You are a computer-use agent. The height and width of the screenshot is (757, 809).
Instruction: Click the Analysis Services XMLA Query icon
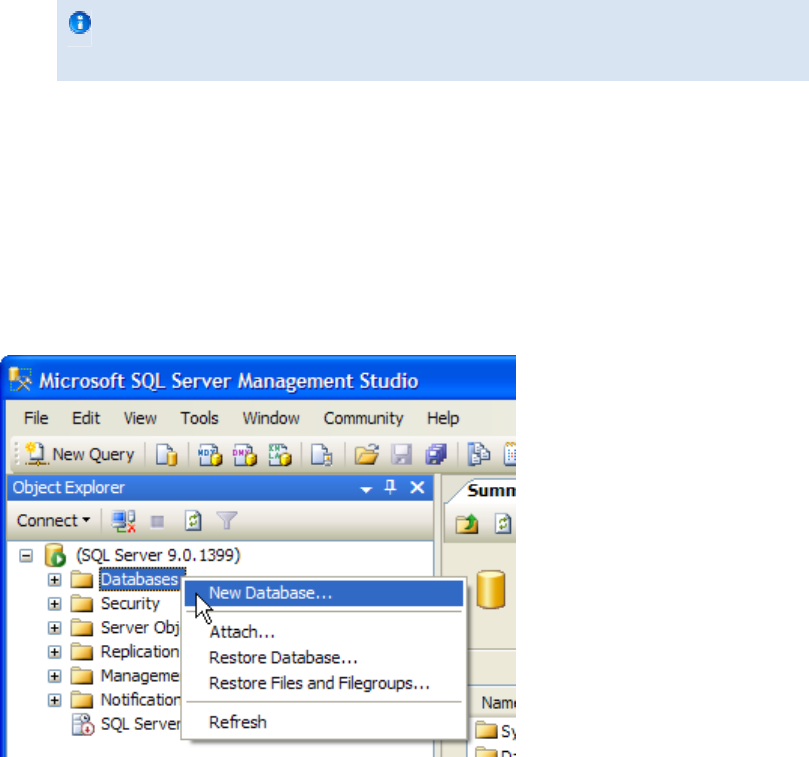(280, 455)
